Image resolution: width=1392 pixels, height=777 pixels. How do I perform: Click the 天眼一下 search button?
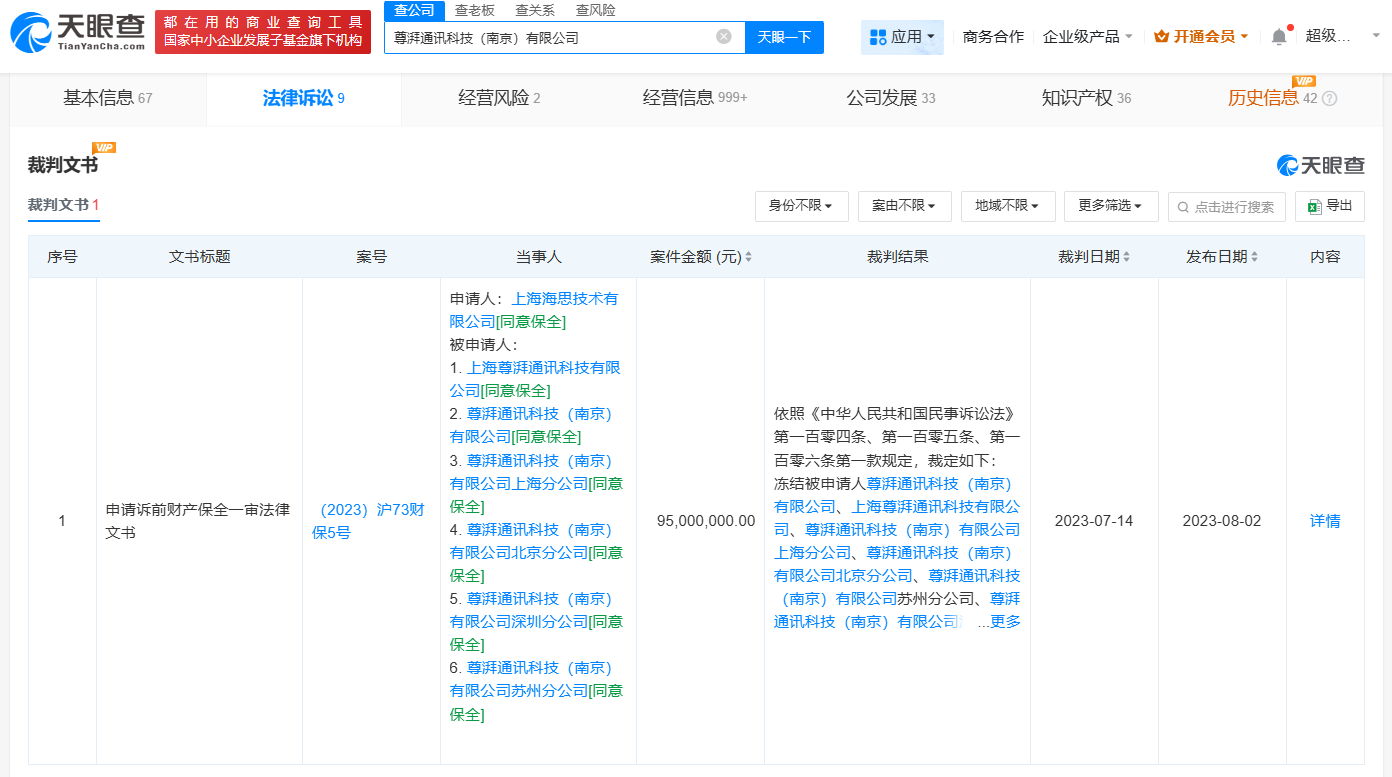tap(784, 37)
